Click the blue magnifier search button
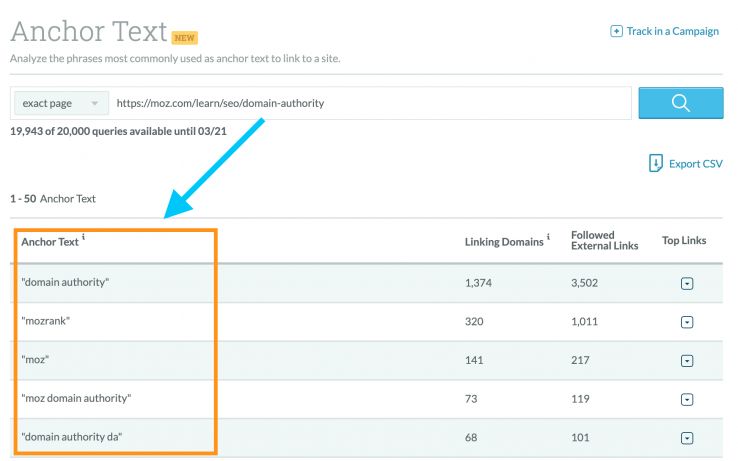 pos(681,103)
